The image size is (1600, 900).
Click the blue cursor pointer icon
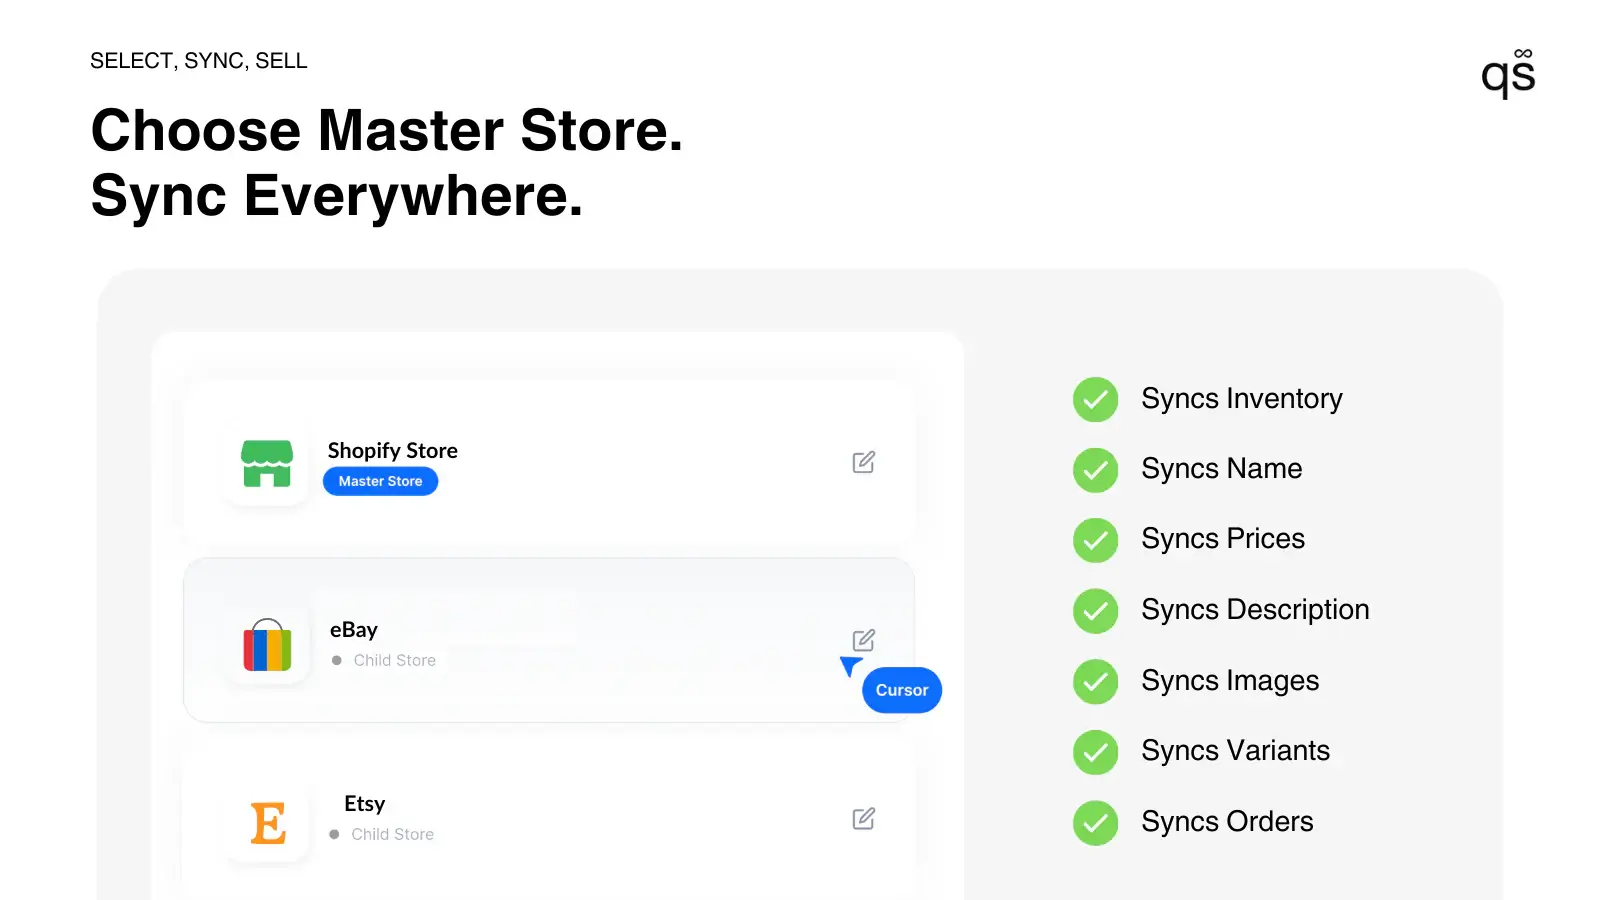pos(850,667)
